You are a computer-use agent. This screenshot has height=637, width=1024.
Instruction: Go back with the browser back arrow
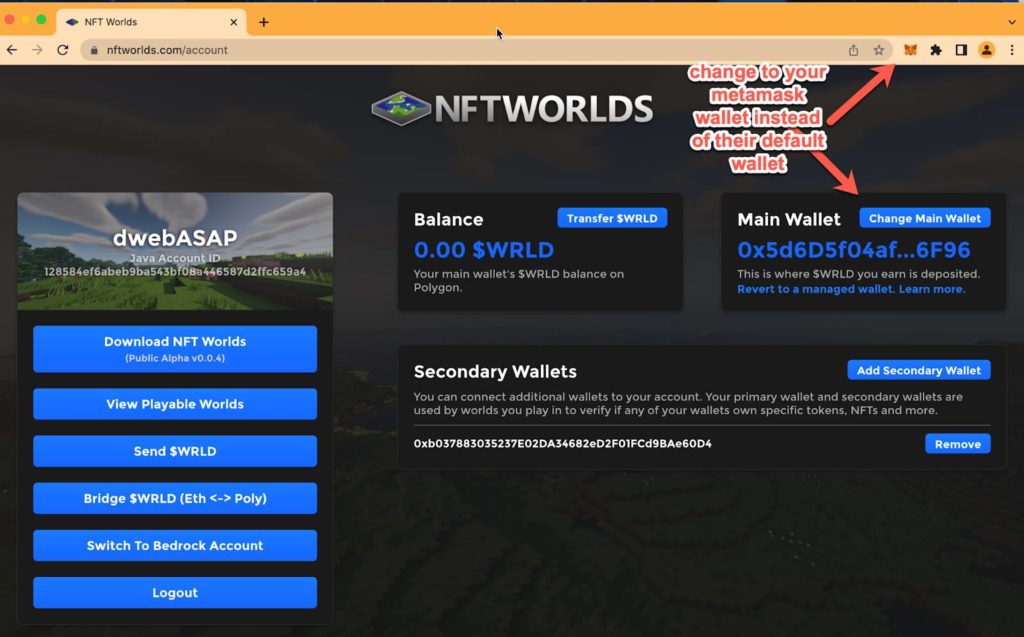tap(12, 50)
